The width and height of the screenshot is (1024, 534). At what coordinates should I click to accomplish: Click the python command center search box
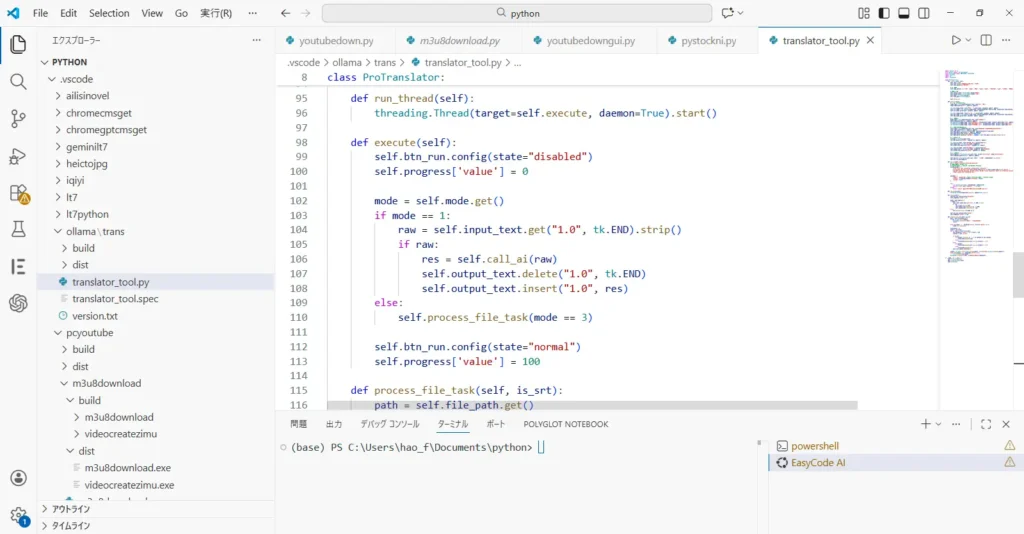(x=517, y=13)
